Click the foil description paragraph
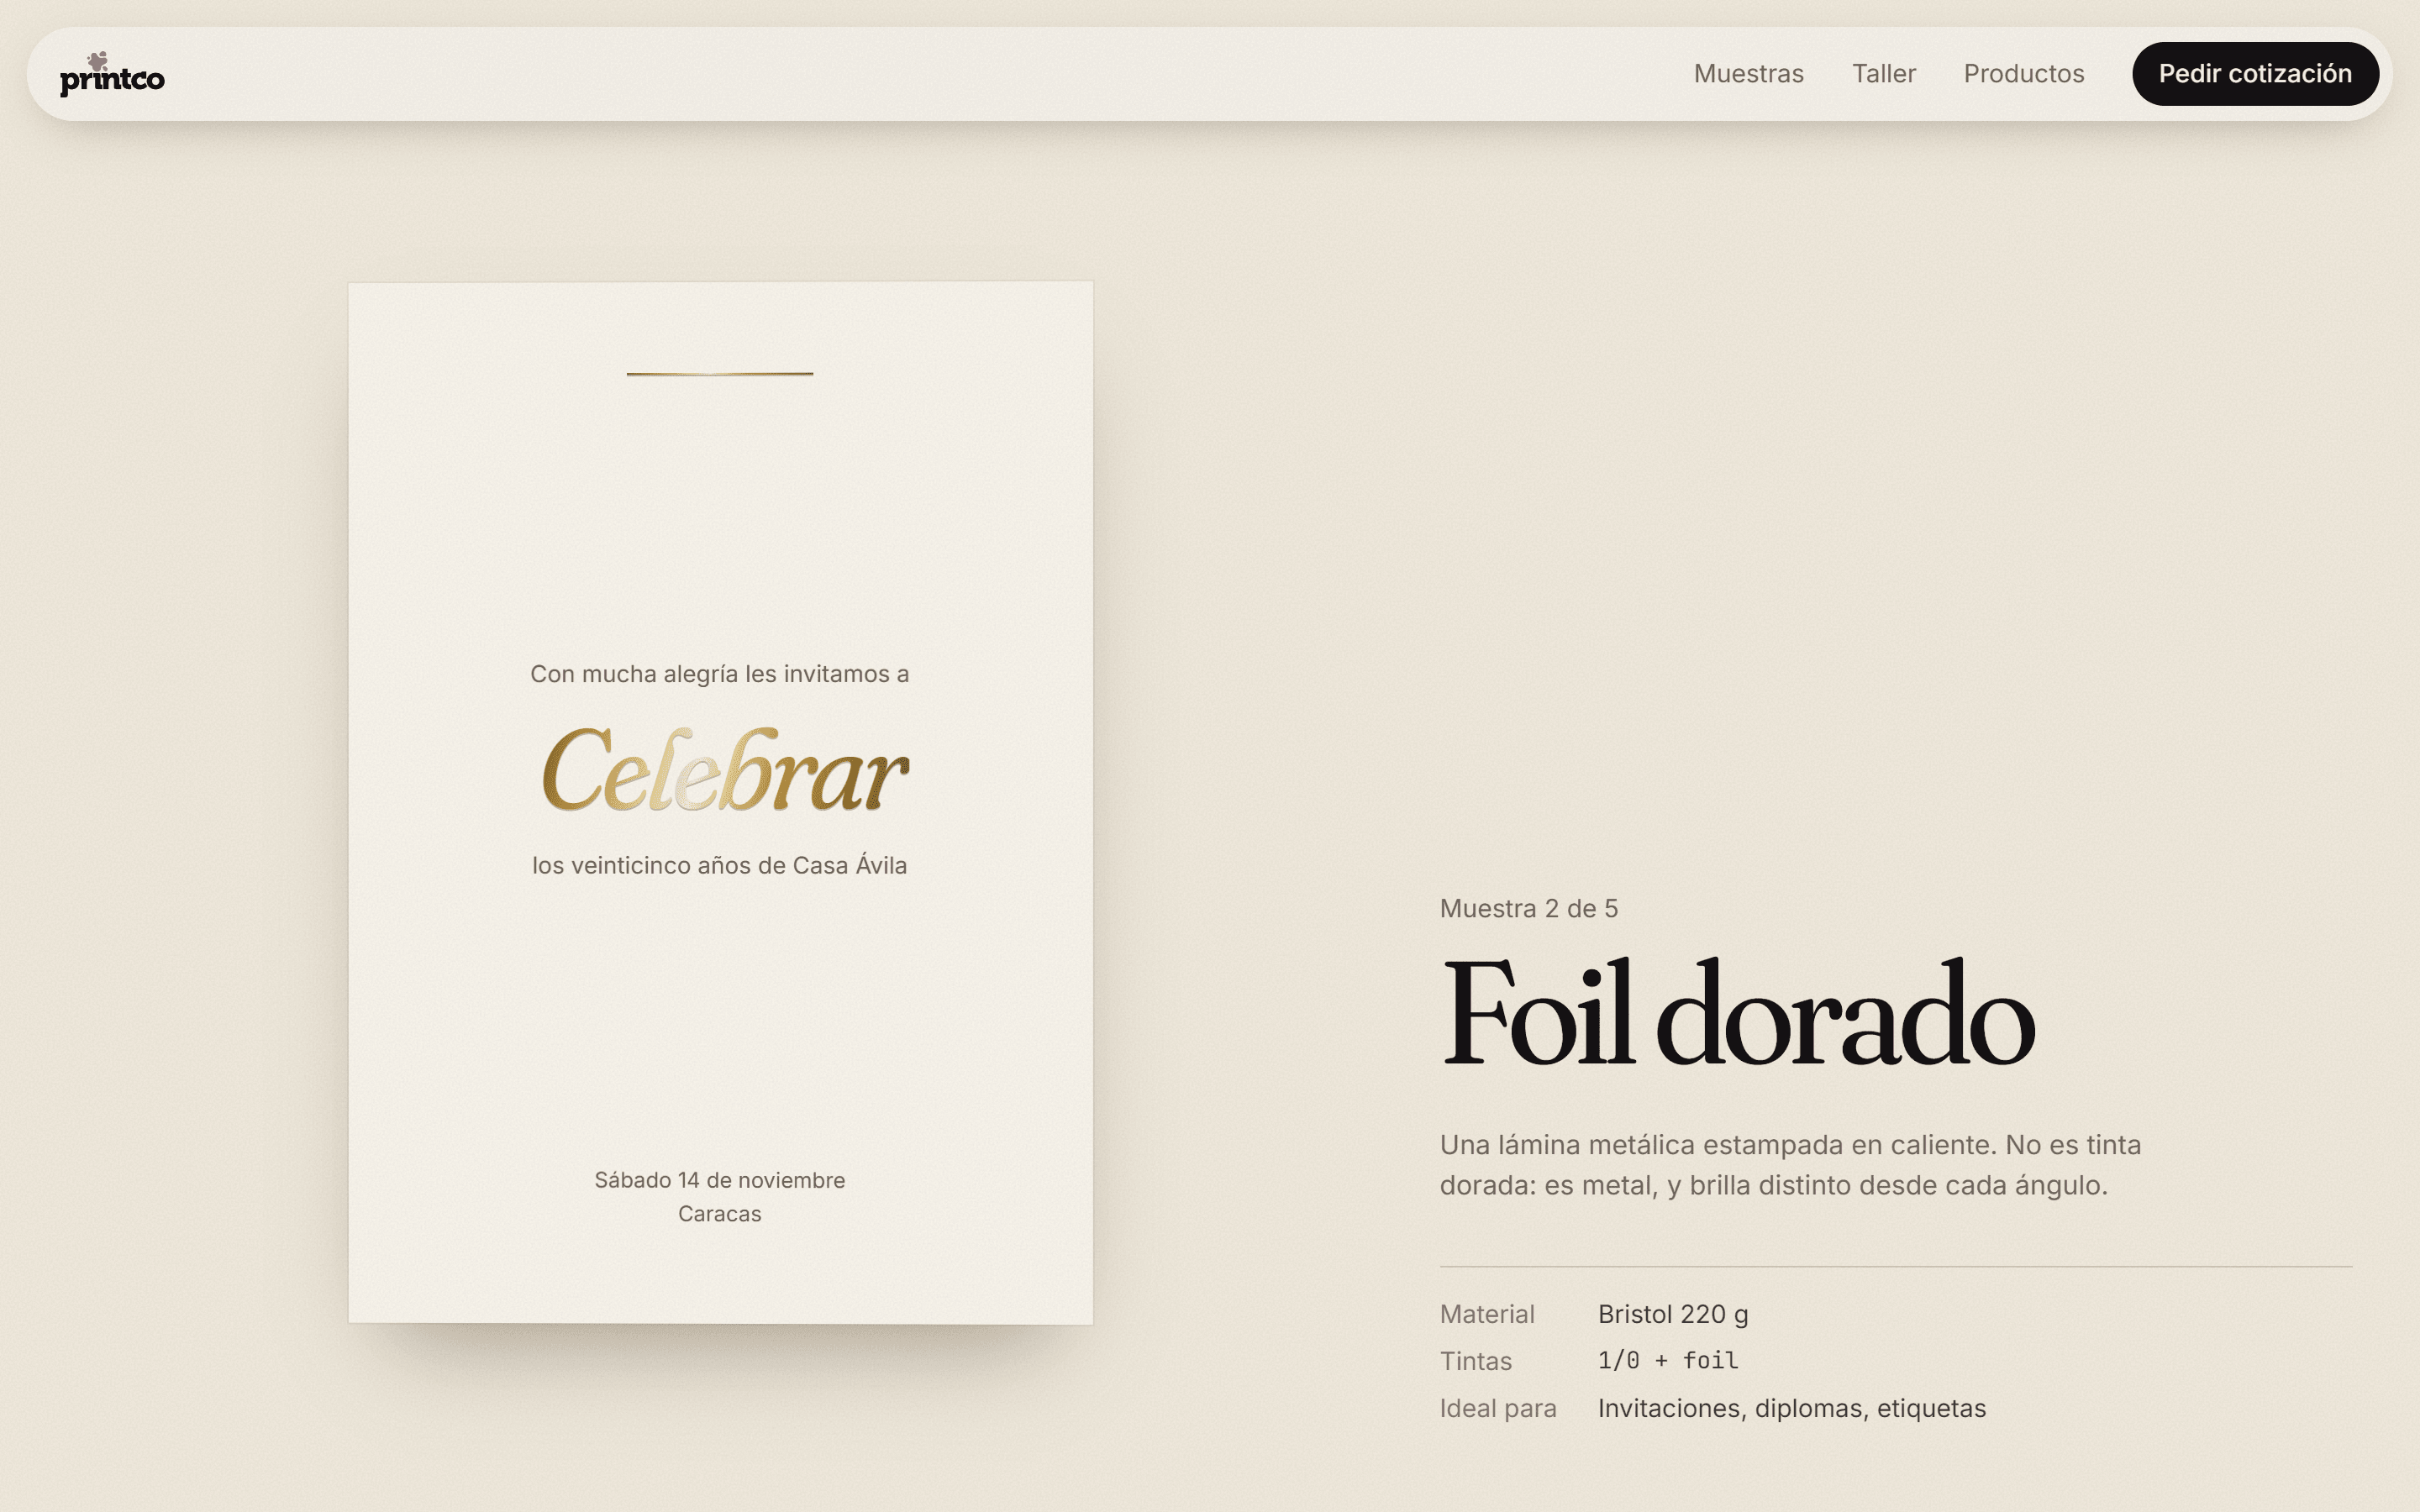 point(1790,1164)
